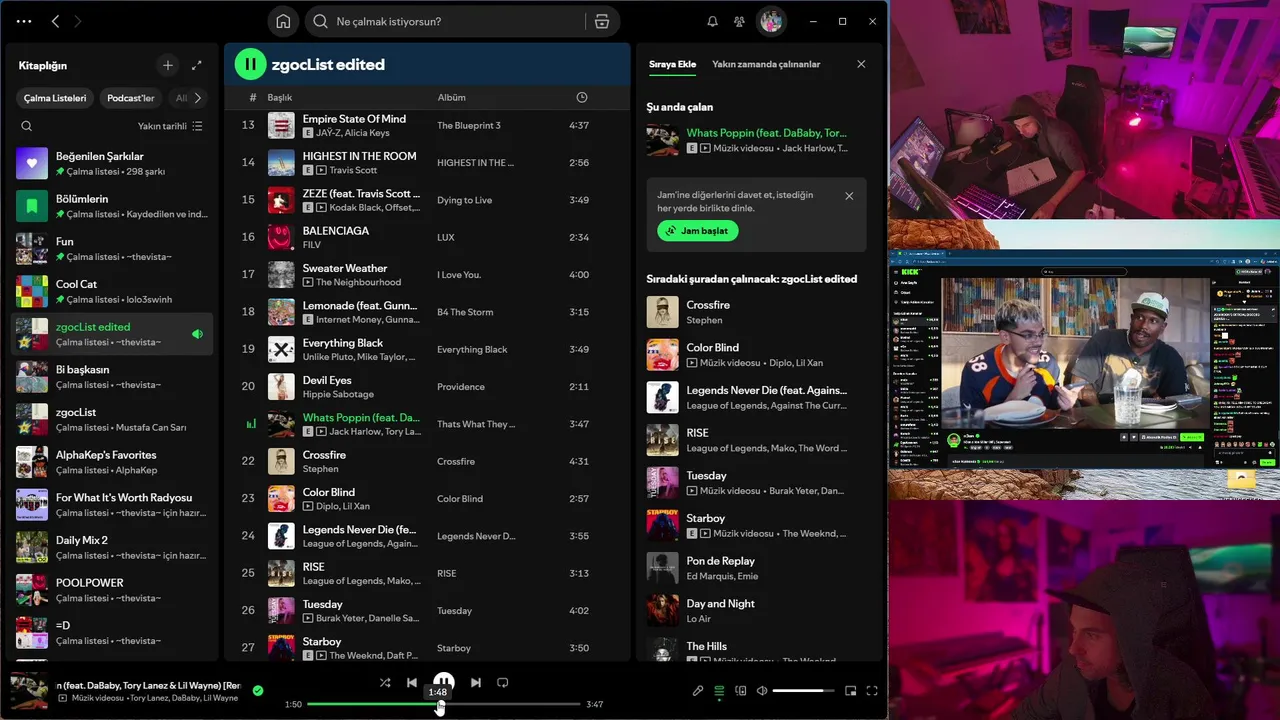1280x720 pixels.
Task: Open Daily Mix 2 playlist
Action: 112,547
